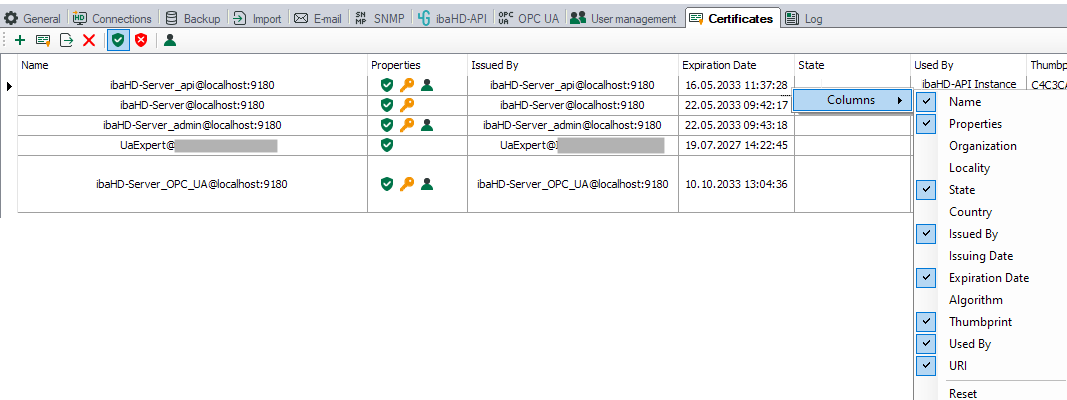1067x400 pixels.
Task: Select the ibaHD-Server_api@localhost:9180 name cell
Action: (193, 85)
